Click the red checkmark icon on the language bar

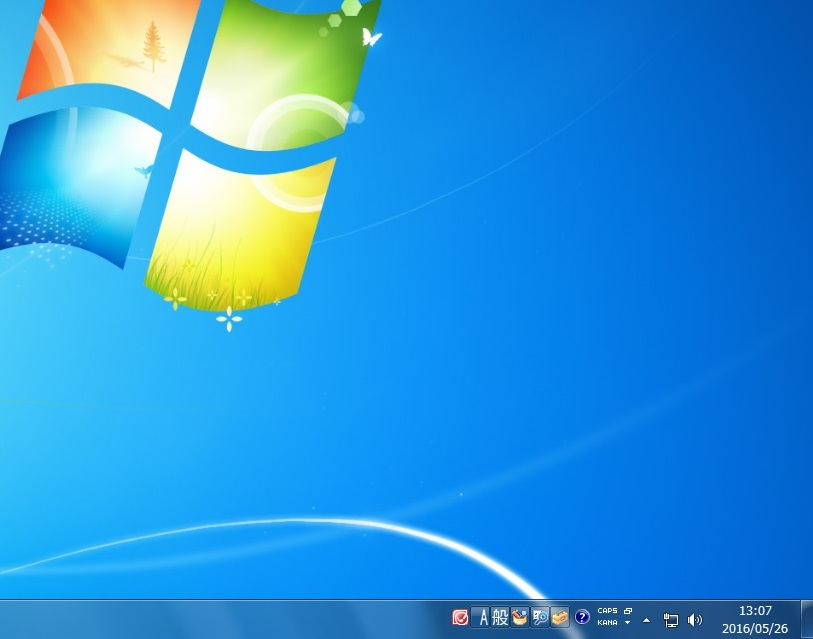(x=460, y=617)
